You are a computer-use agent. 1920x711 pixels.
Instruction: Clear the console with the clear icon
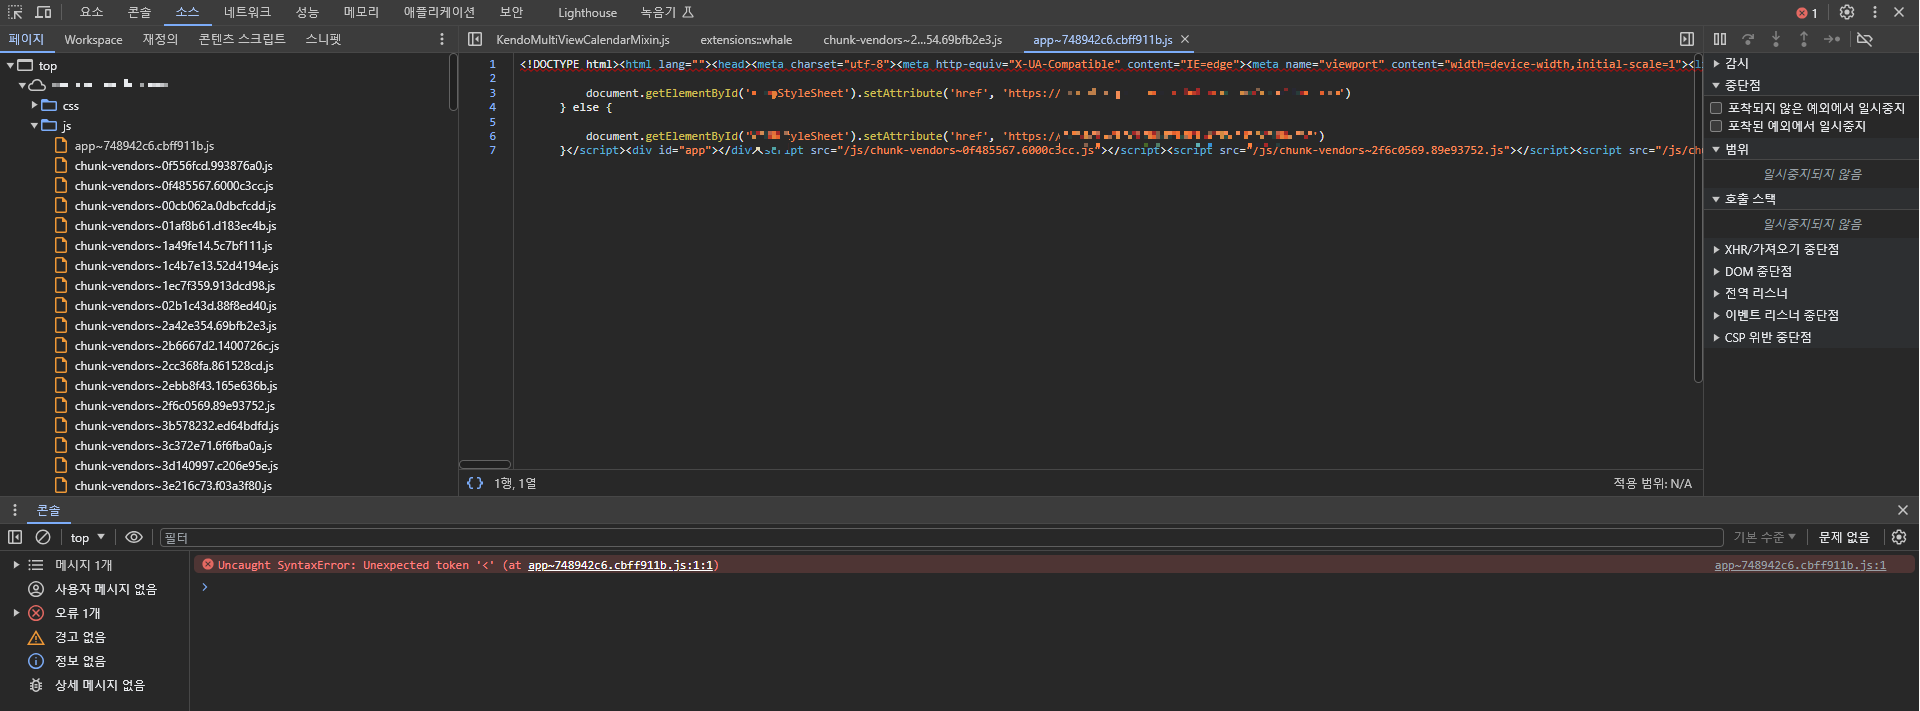coord(43,537)
